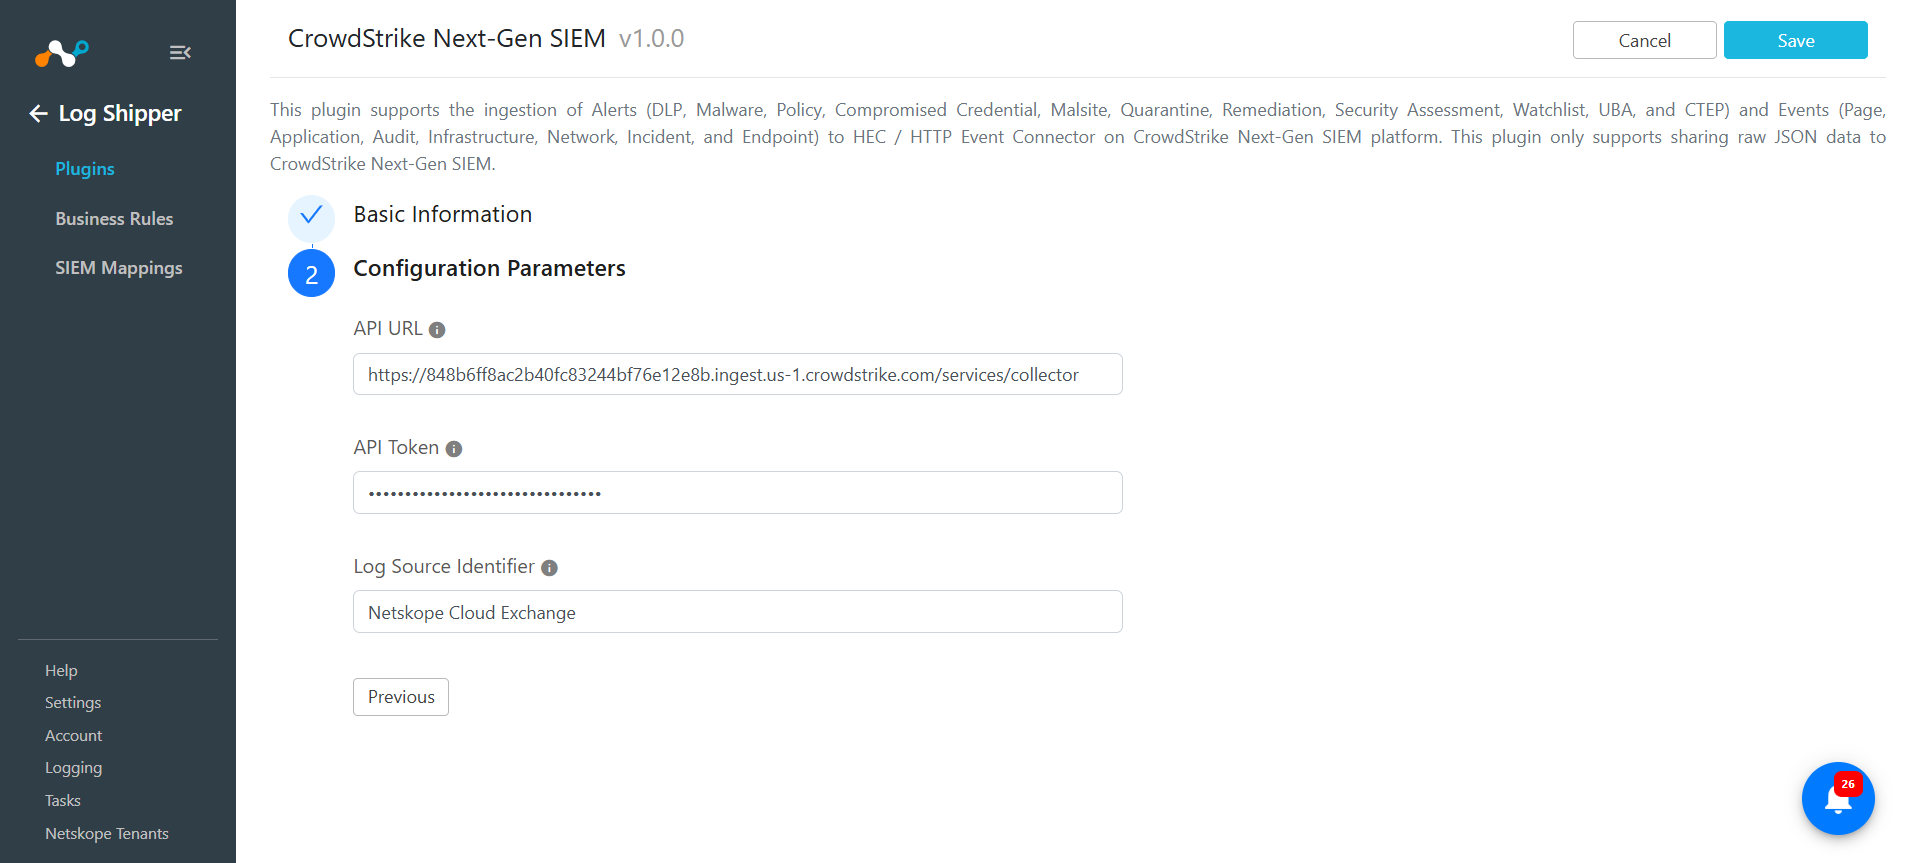Open Netskope Tenants in sidebar
Image resolution: width=1919 pixels, height=863 pixels.
pos(107,834)
